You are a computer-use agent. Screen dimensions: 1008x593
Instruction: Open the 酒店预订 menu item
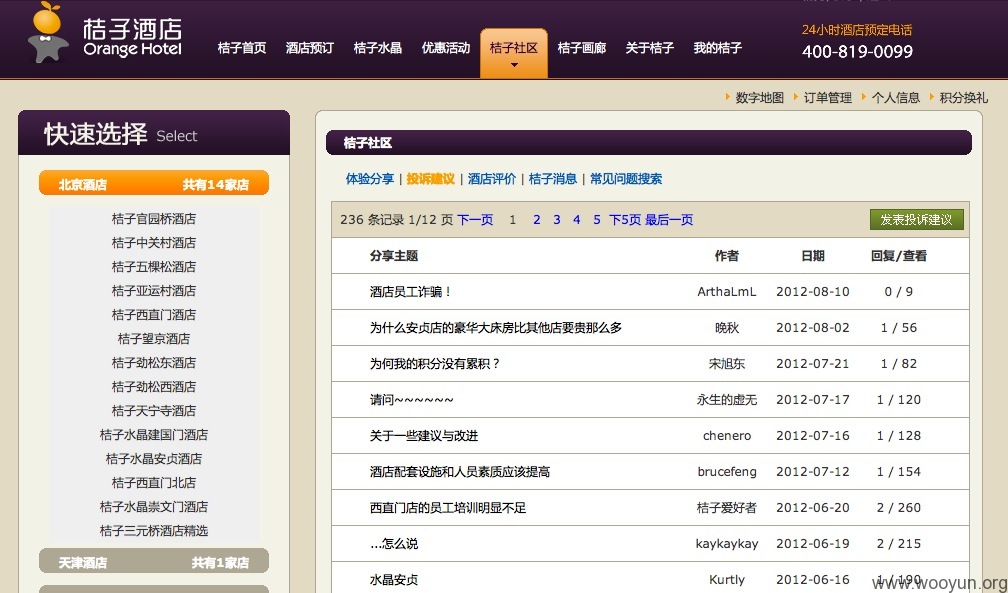pyautogui.click(x=310, y=48)
